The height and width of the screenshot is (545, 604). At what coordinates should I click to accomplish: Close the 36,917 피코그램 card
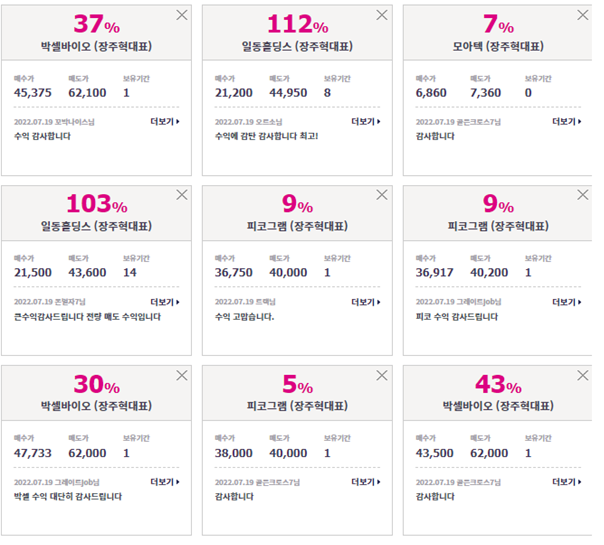click(583, 195)
